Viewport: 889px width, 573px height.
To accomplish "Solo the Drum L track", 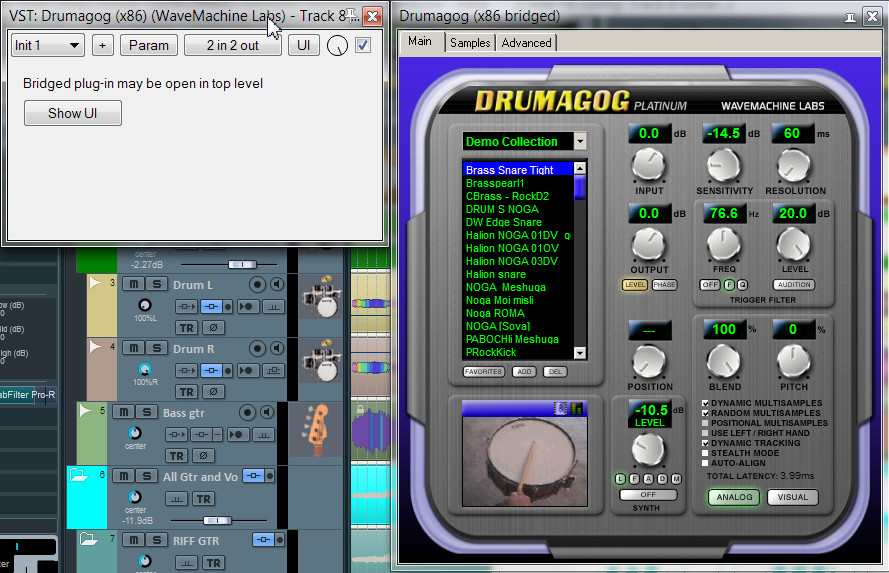I will [x=156, y=284].
